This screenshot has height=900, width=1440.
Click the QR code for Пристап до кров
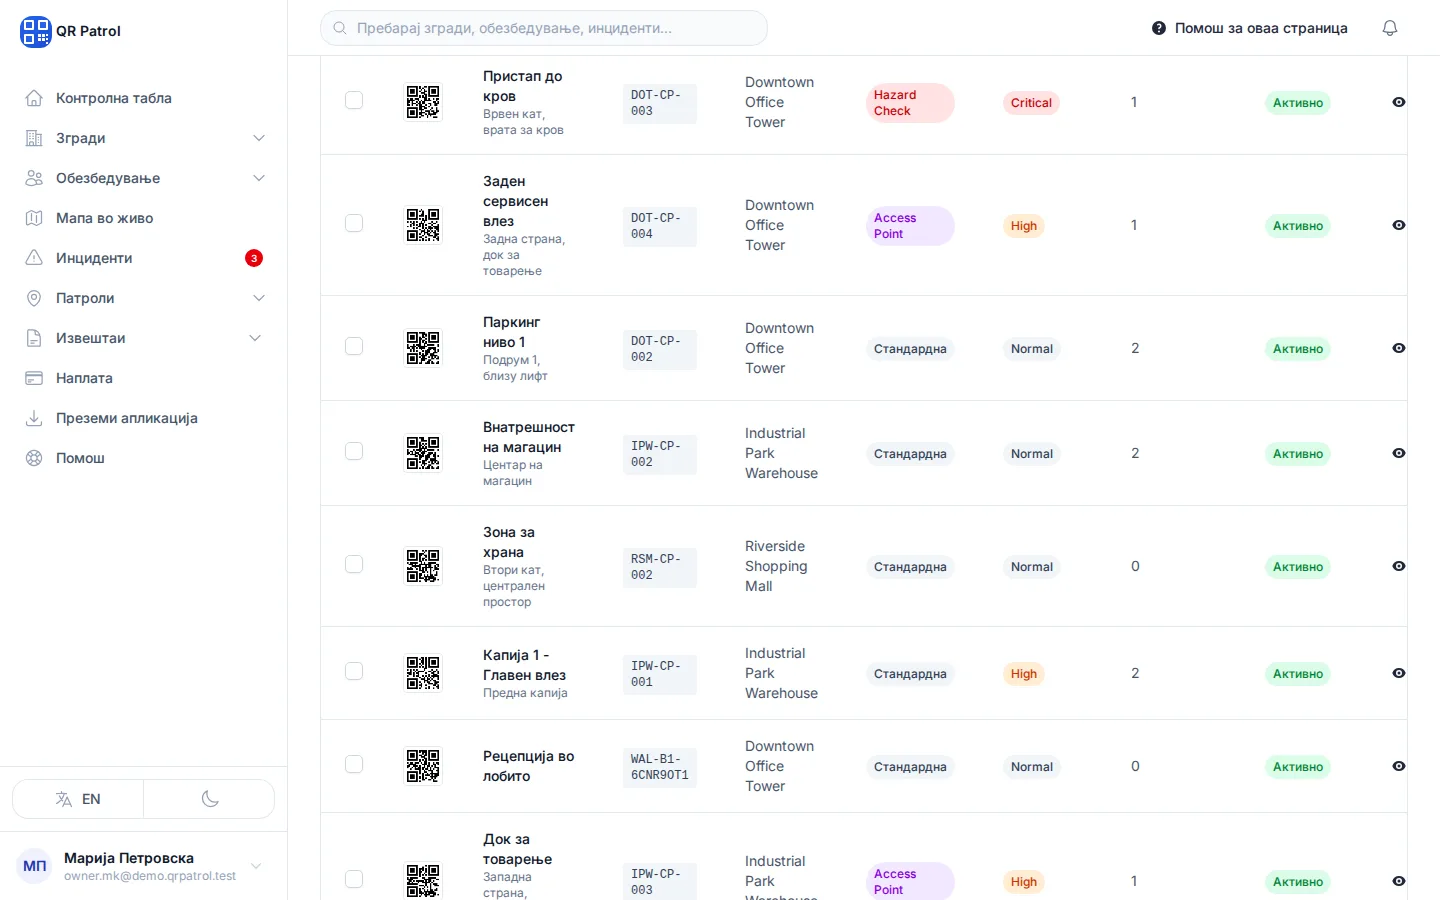tap(423, 102)
